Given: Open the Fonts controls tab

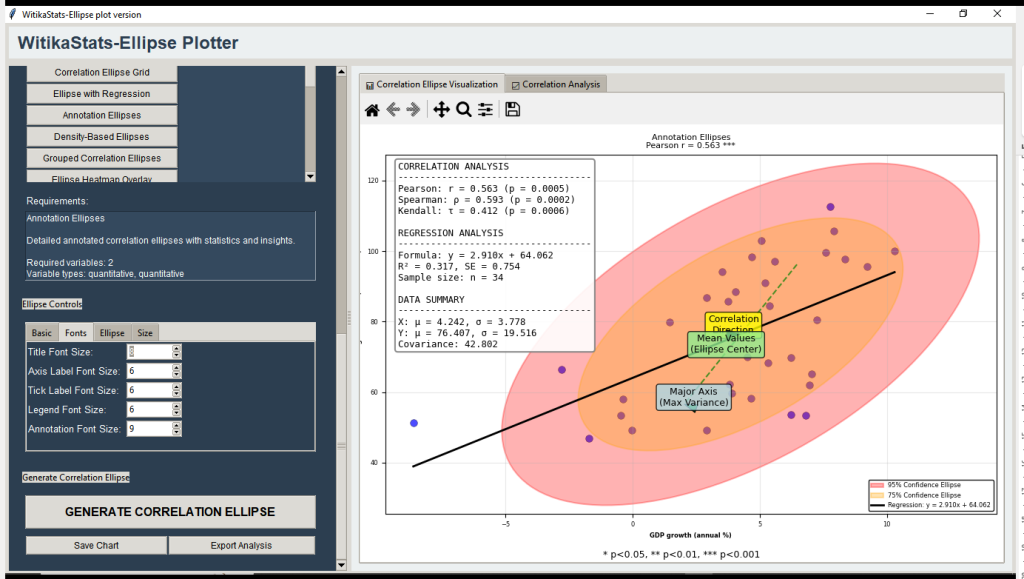Looking at the screenshot, I should [76, 333].
